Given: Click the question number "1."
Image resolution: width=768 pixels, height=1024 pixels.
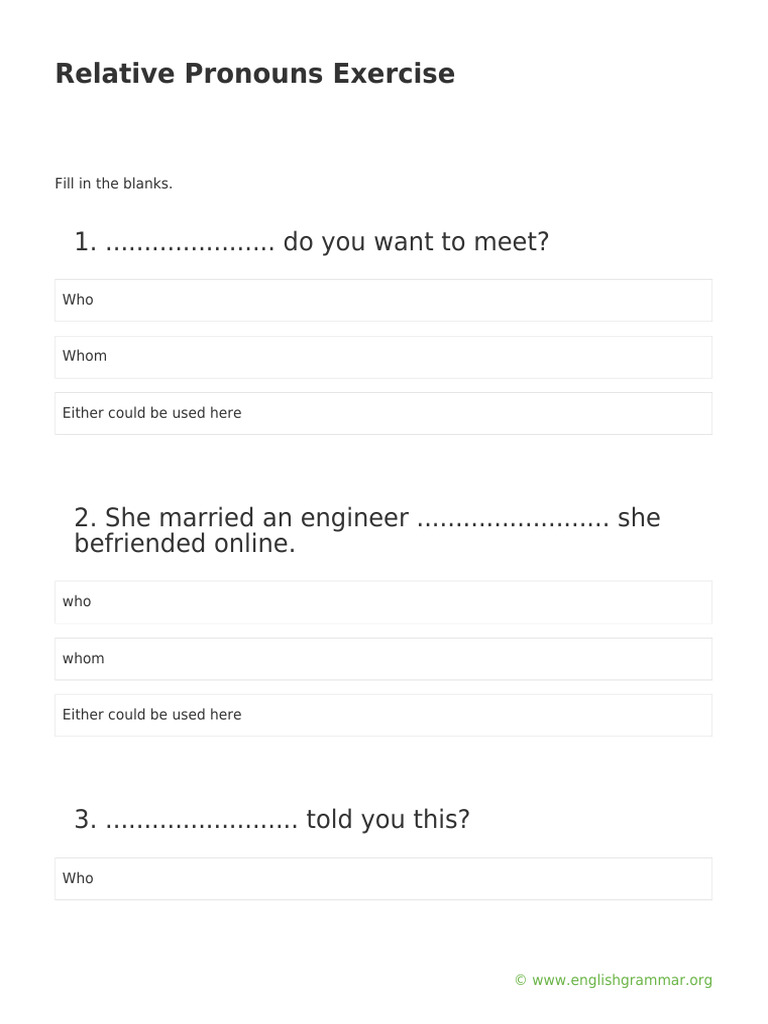Looking at the screenshot, I should coord(85,242).
